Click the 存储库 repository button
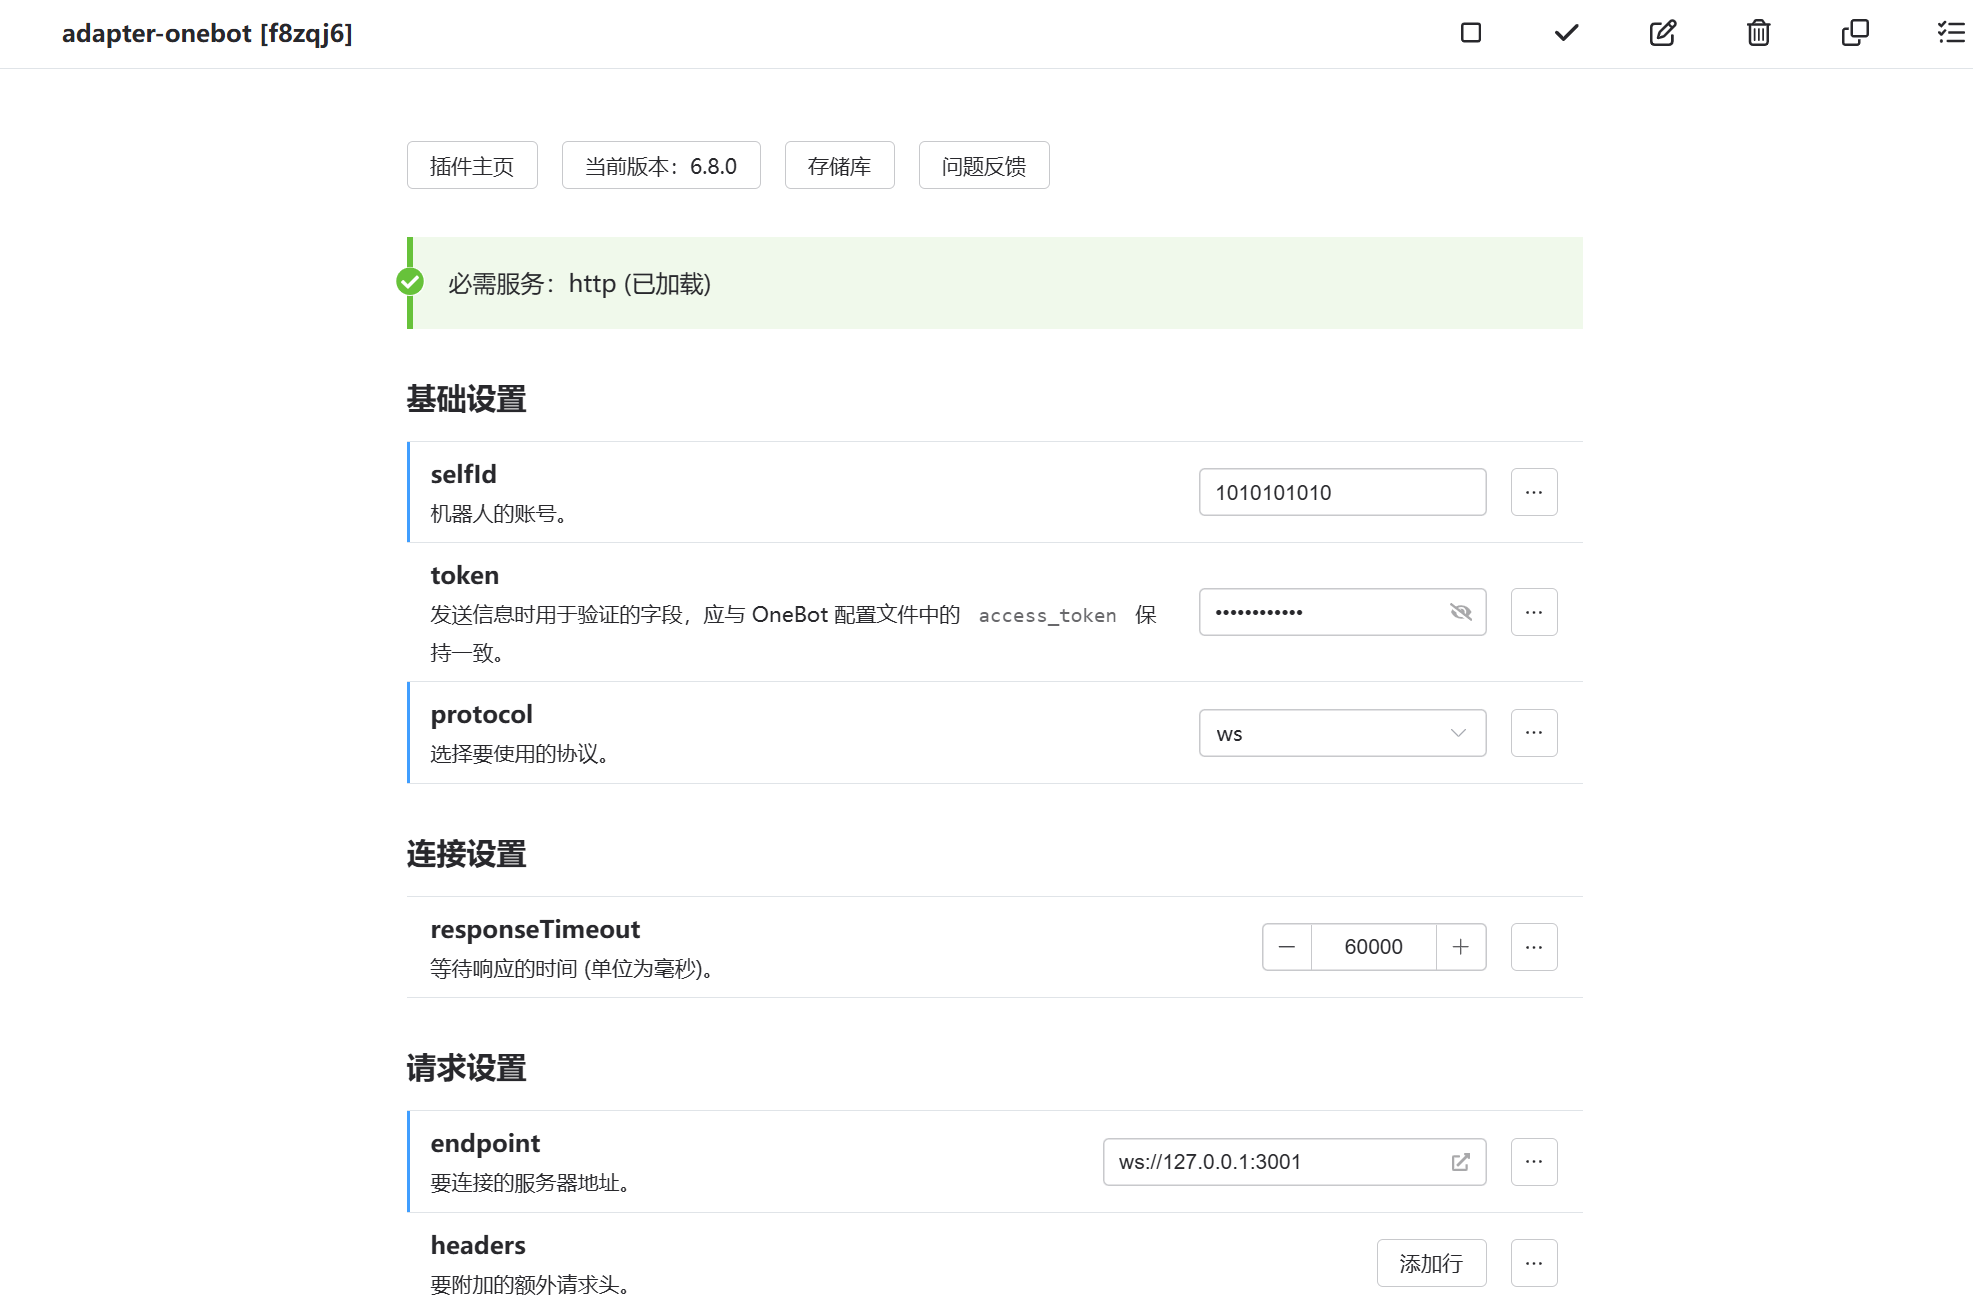 [x=839, y=166]
